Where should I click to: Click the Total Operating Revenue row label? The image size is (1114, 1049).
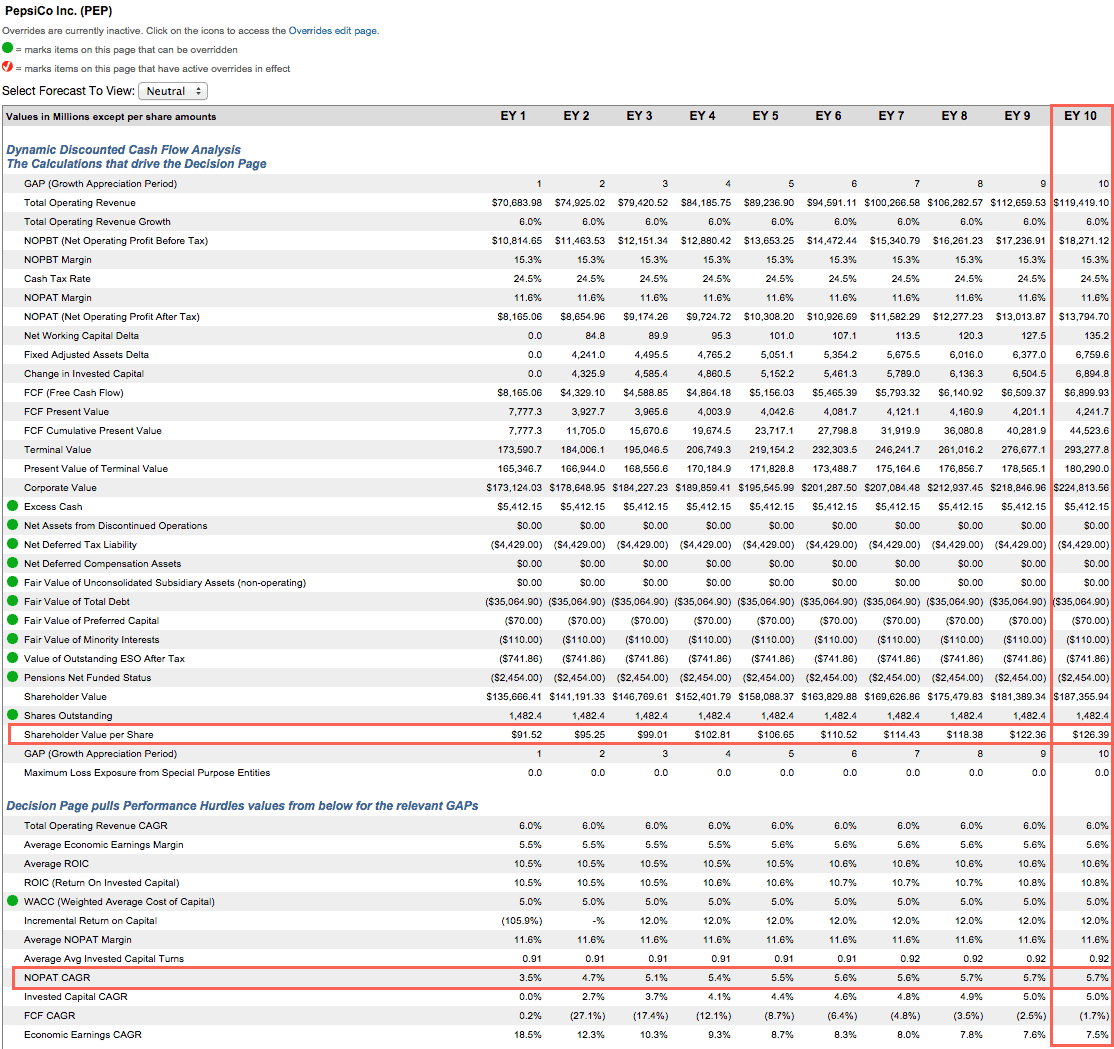tap(80, 202)
